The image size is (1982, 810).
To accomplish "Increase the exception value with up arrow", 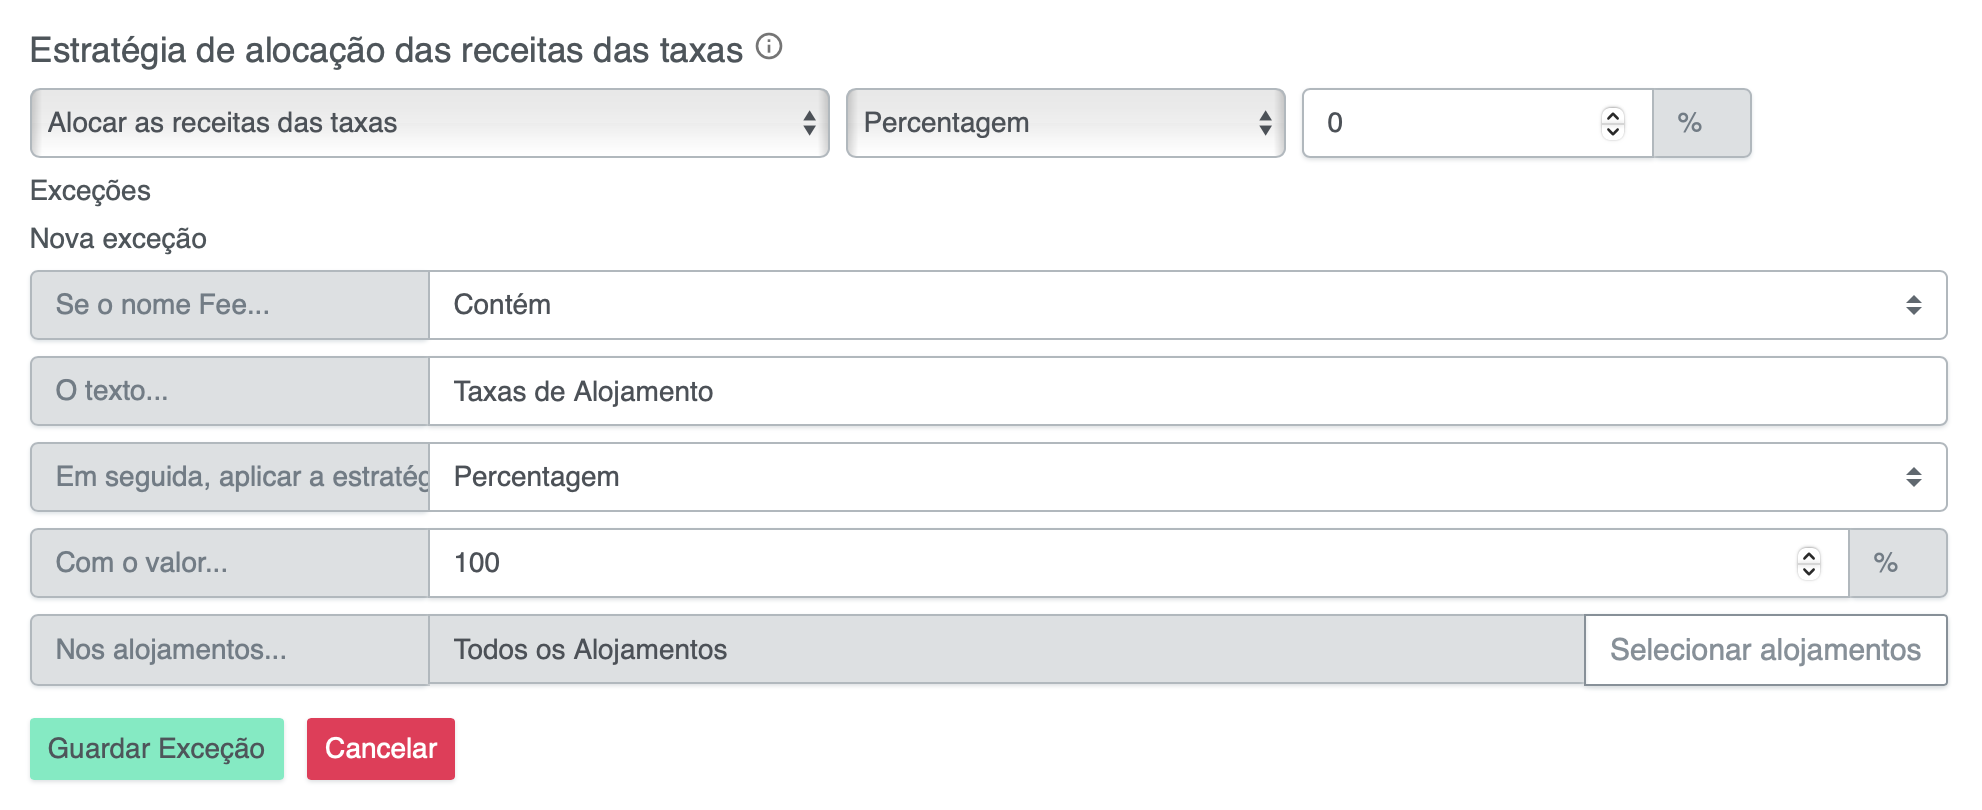I will [1808, 555].
